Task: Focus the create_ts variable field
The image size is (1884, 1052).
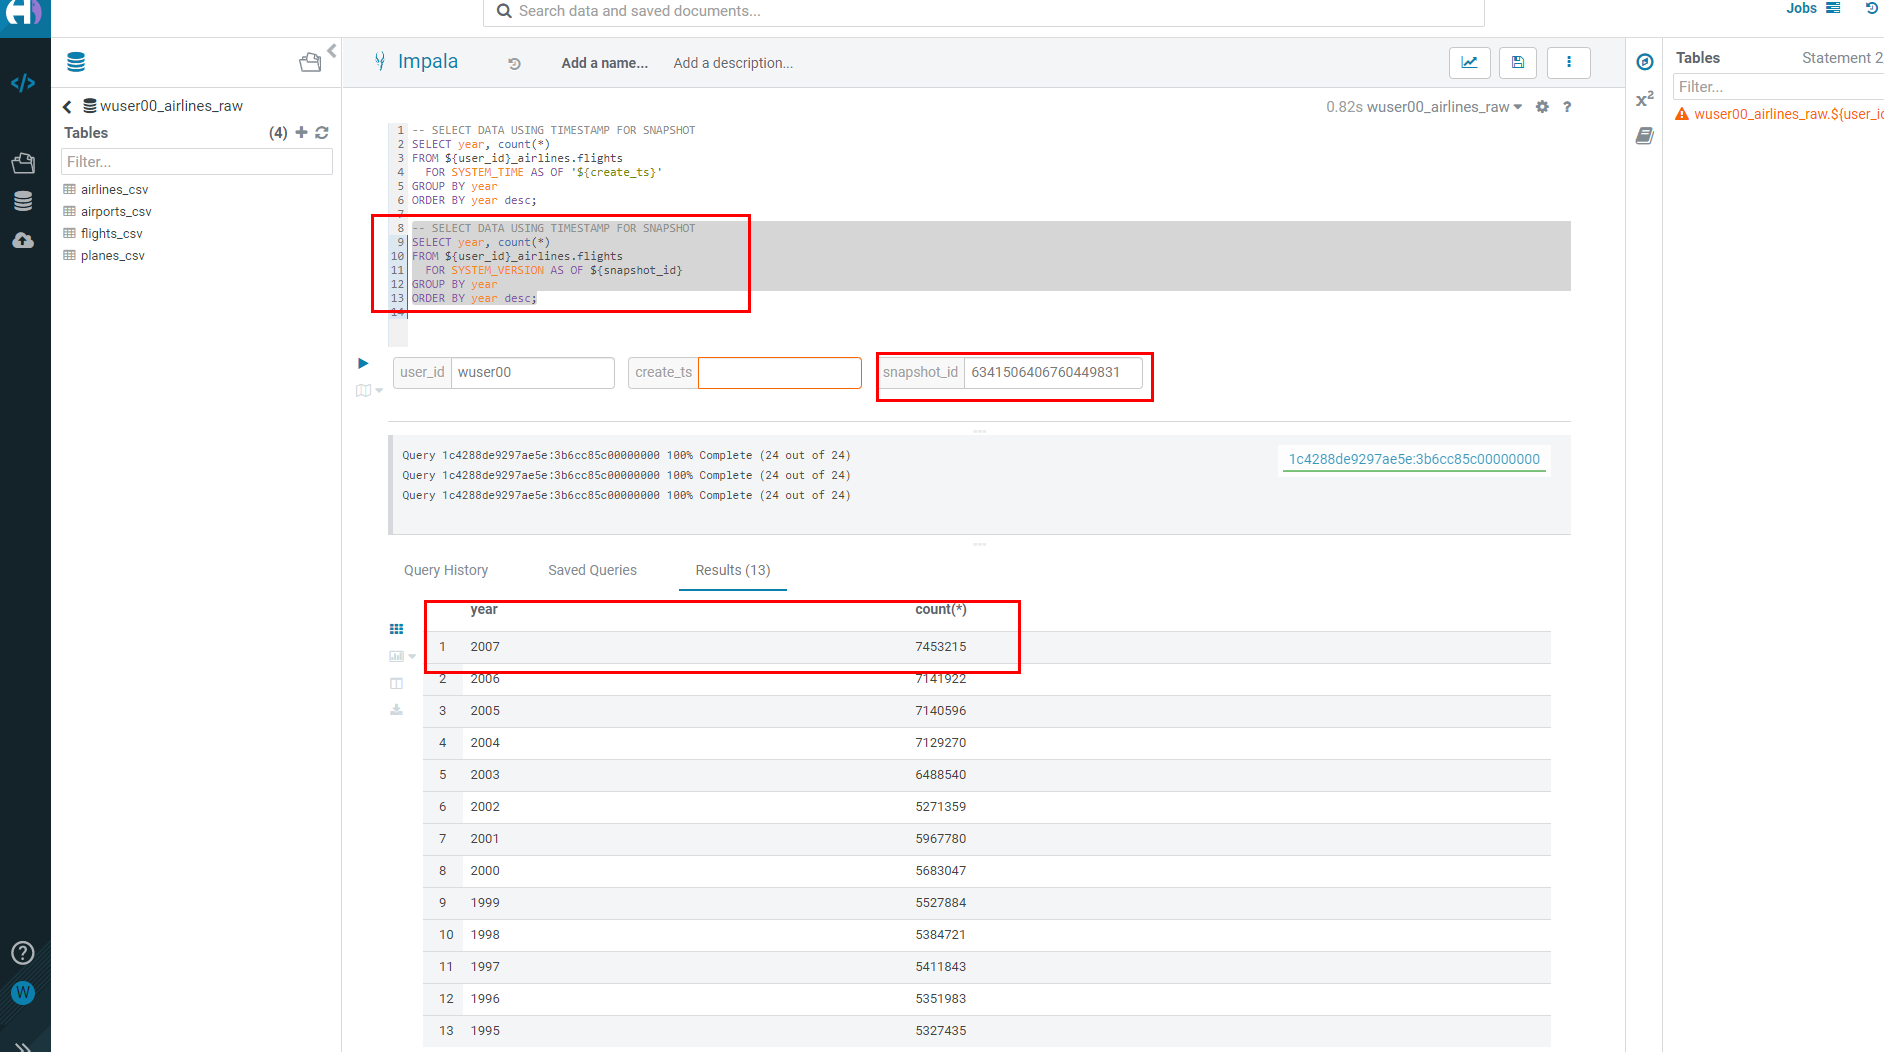Action: click(779, 372)
